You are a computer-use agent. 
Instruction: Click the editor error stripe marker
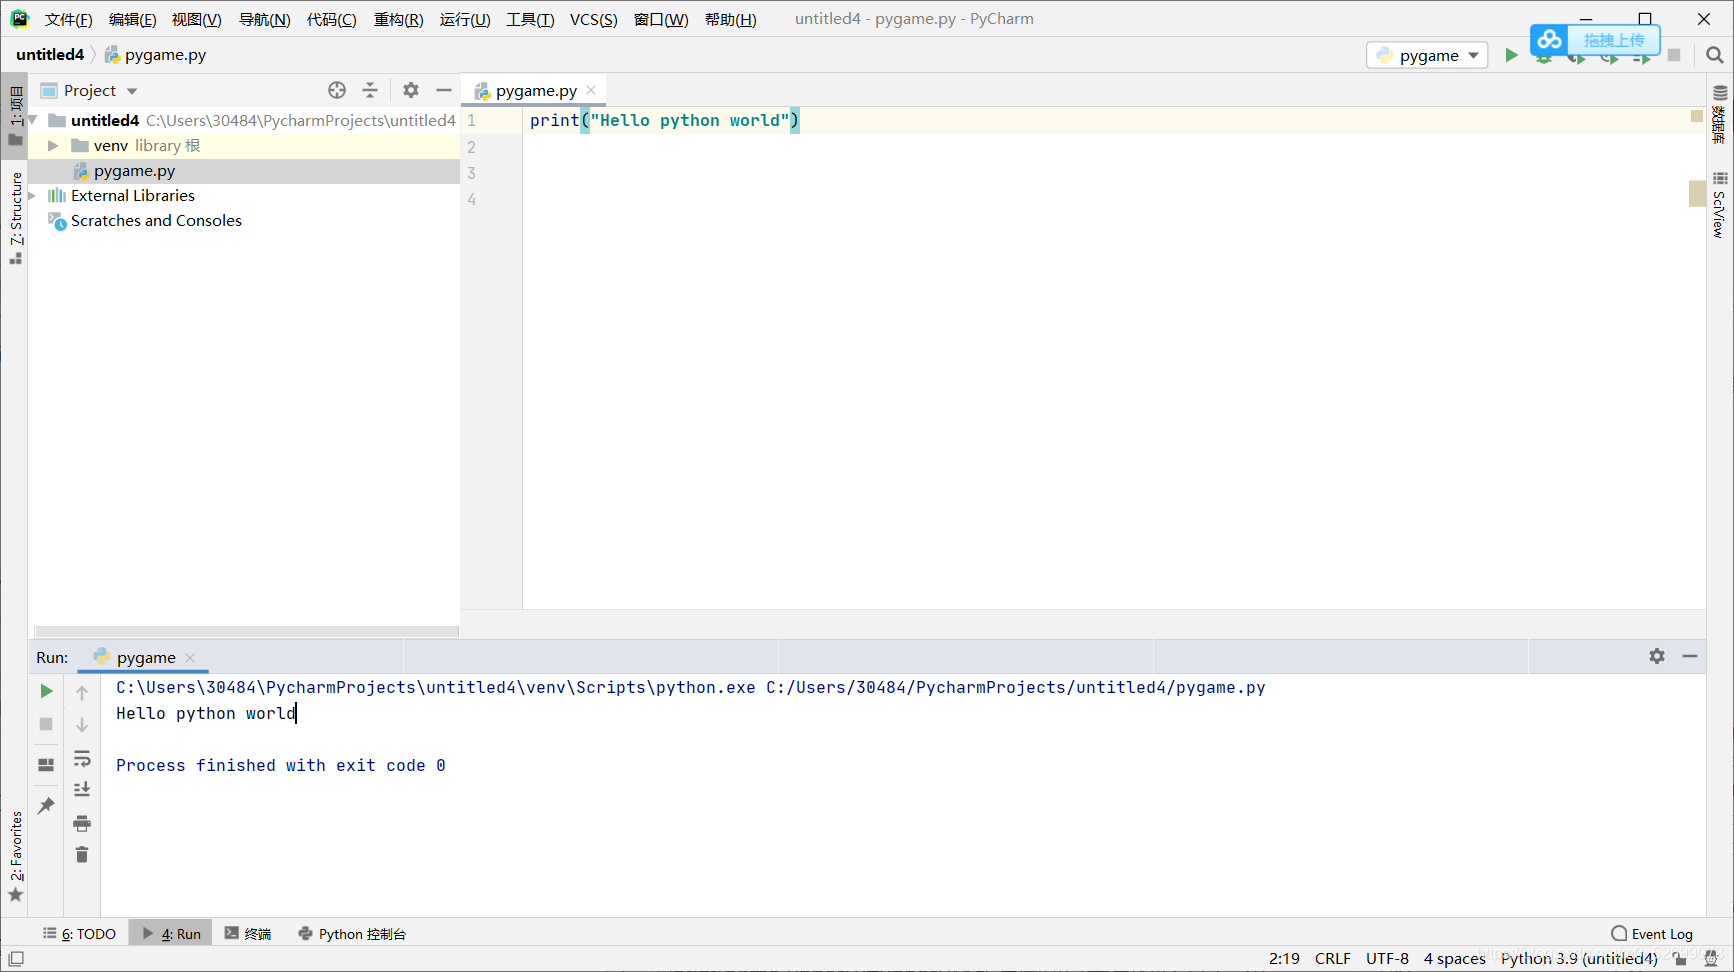pyautogui.click(x=1697, y=193)
